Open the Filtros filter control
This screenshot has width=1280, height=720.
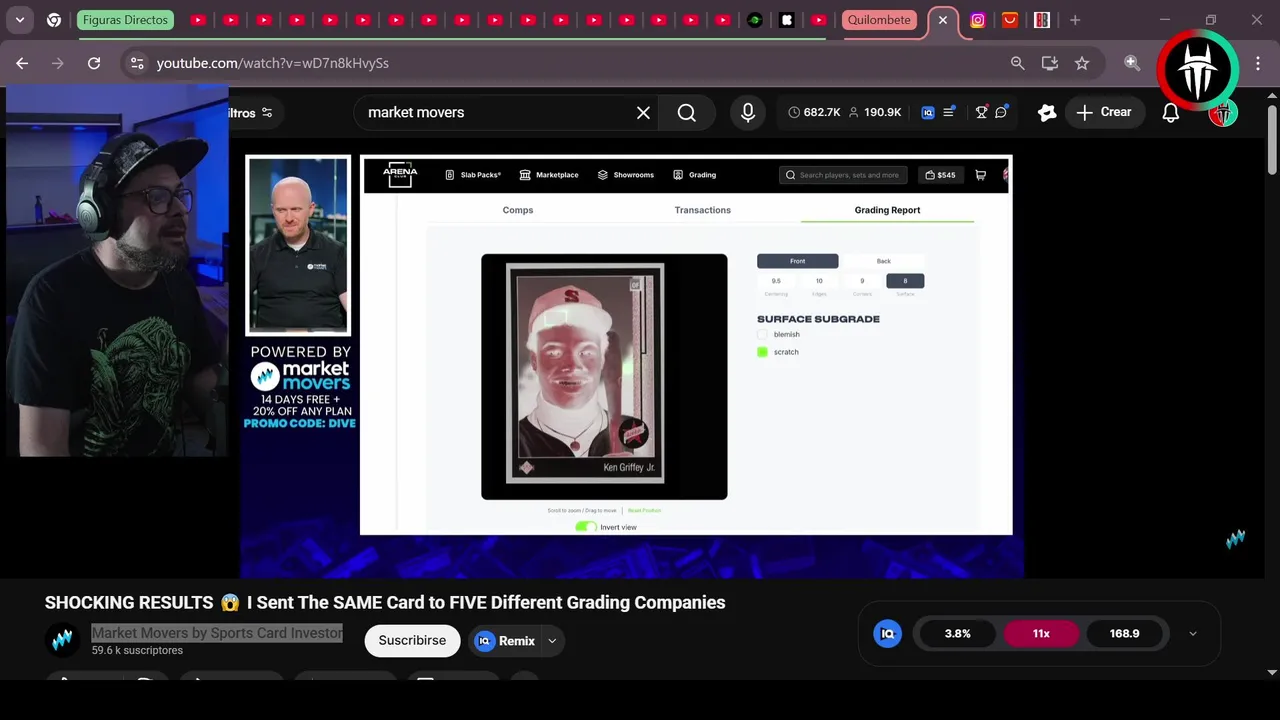250,113
